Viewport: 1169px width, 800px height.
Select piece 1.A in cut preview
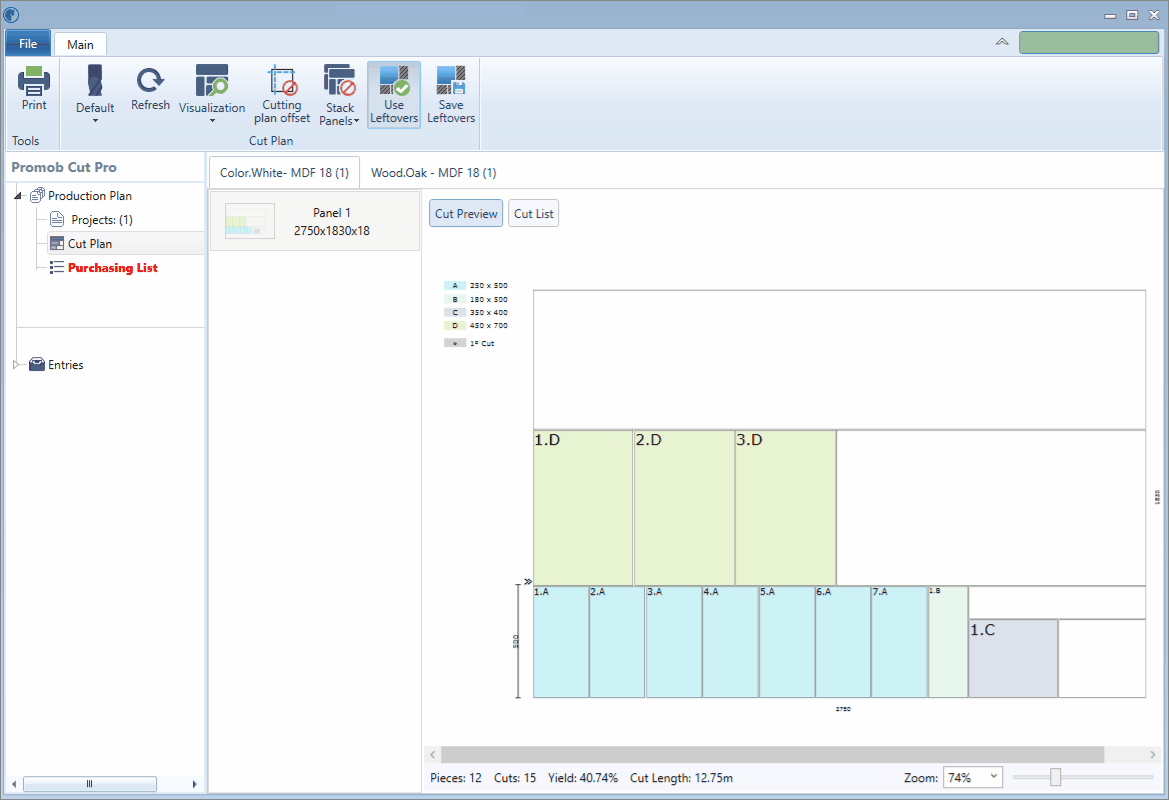[561, 642]
